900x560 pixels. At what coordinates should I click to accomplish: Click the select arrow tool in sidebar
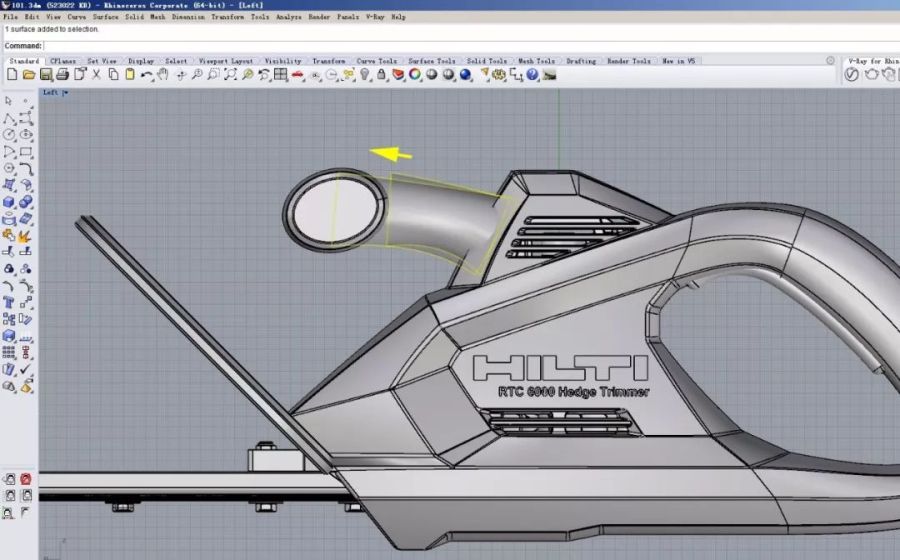pos(9,101)
